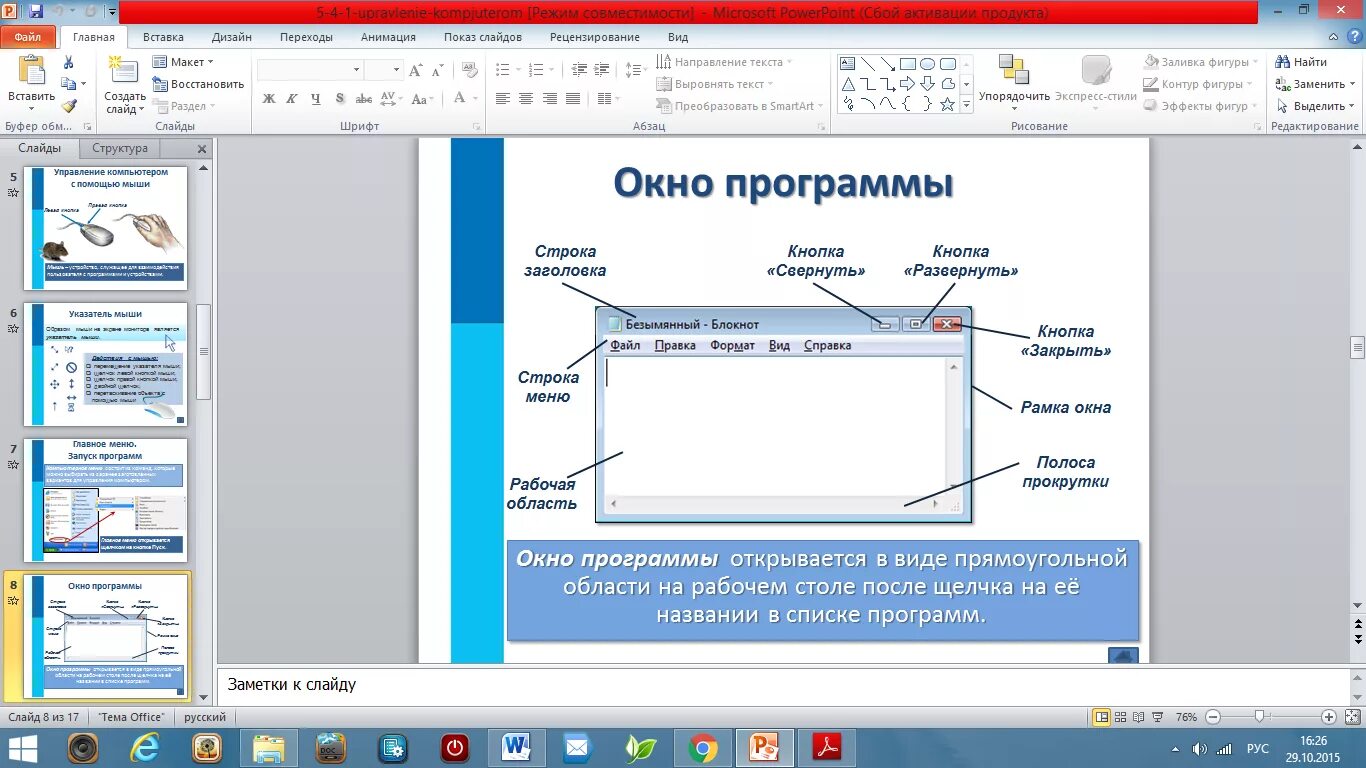Click the Упорядочить arrange icon
Viewport: 1366px width, 768px height.
1014,70
